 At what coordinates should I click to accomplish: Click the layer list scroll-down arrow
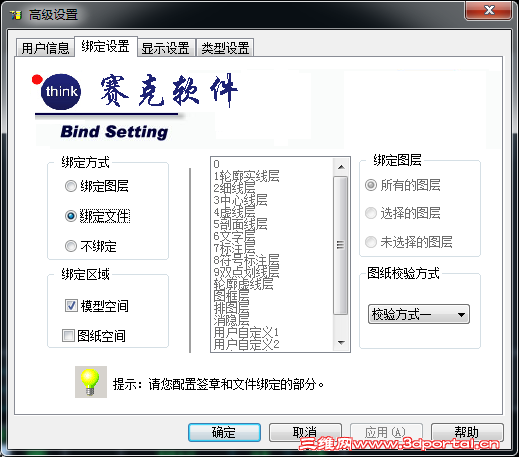point(341,343)
